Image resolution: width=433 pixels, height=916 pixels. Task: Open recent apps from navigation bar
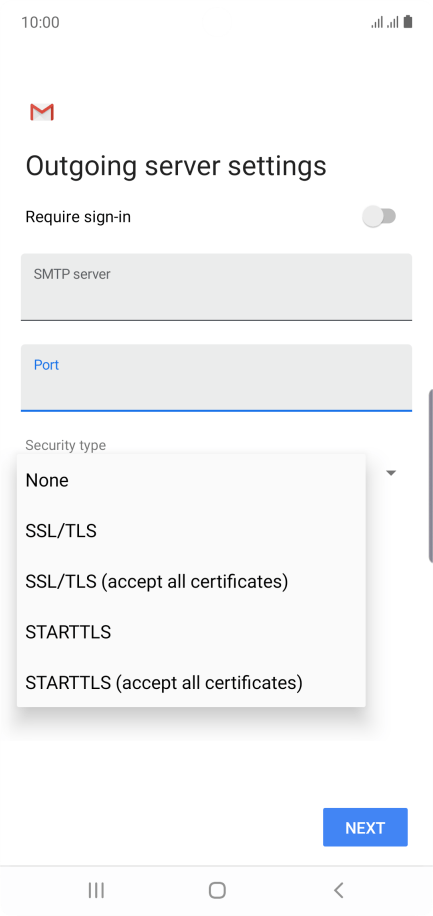click(x=96, y=890)
